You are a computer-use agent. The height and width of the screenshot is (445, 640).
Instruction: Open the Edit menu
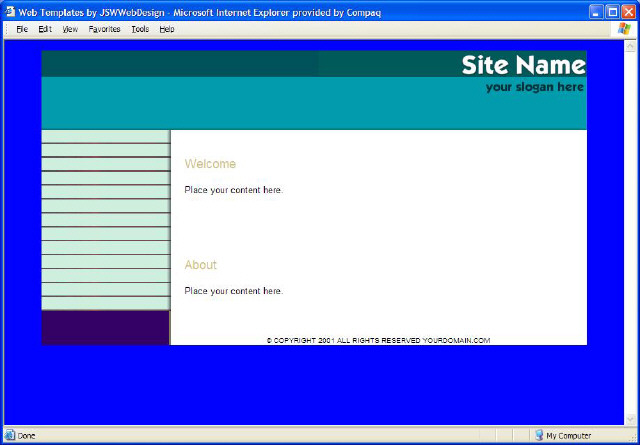click(x=45, y=29)
